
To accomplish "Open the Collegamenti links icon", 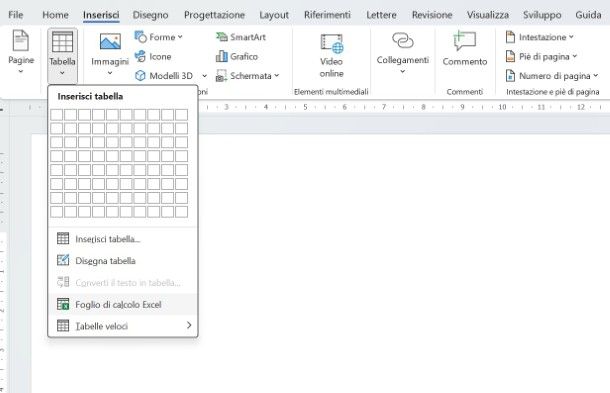I will 403,40.
